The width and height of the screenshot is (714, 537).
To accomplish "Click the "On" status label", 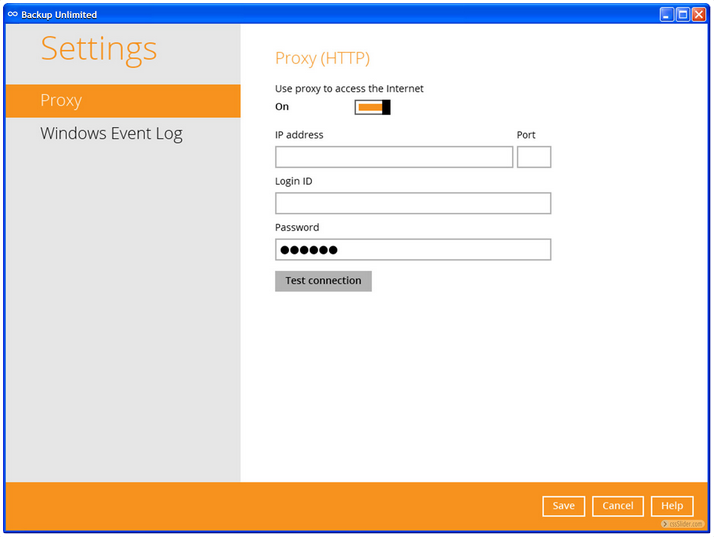I will click(282, 107).
